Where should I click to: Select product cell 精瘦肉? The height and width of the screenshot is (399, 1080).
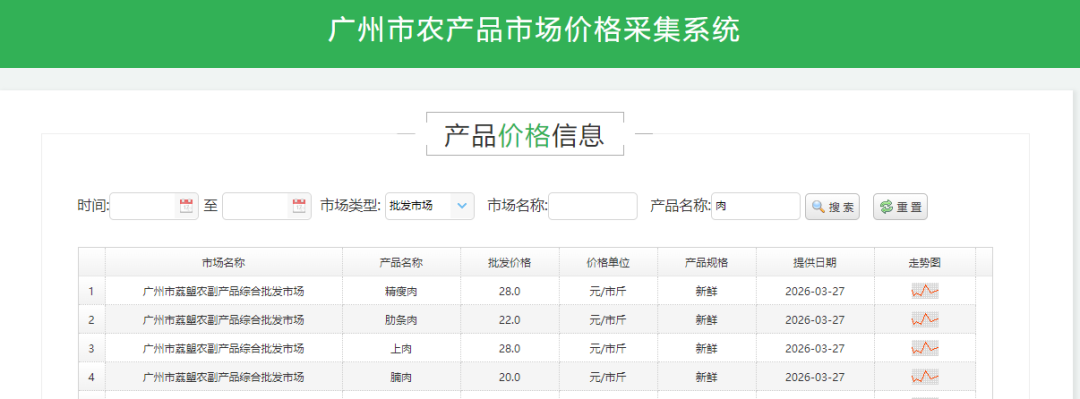coord(401,291)
